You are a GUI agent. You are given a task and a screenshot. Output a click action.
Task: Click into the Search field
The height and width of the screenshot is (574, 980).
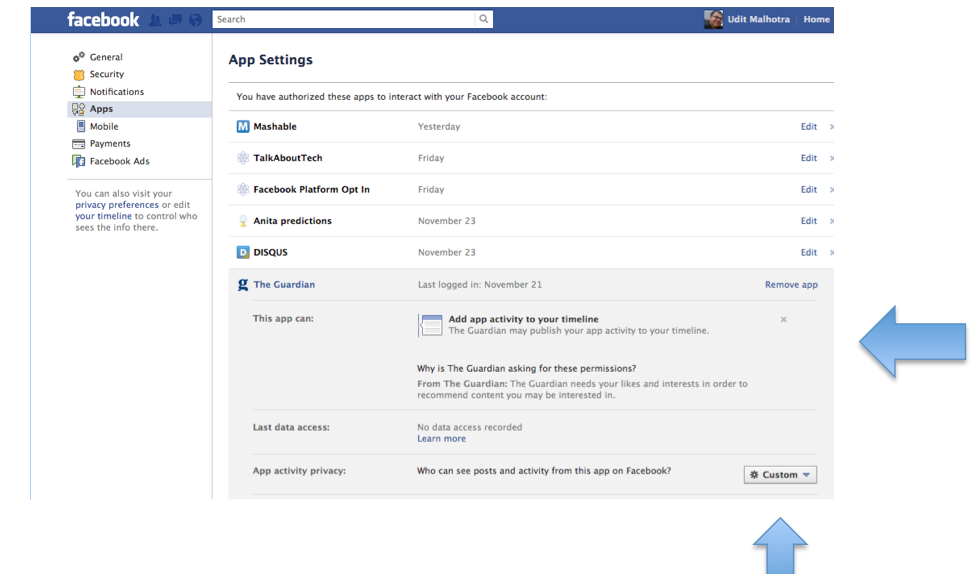[344, 19]
